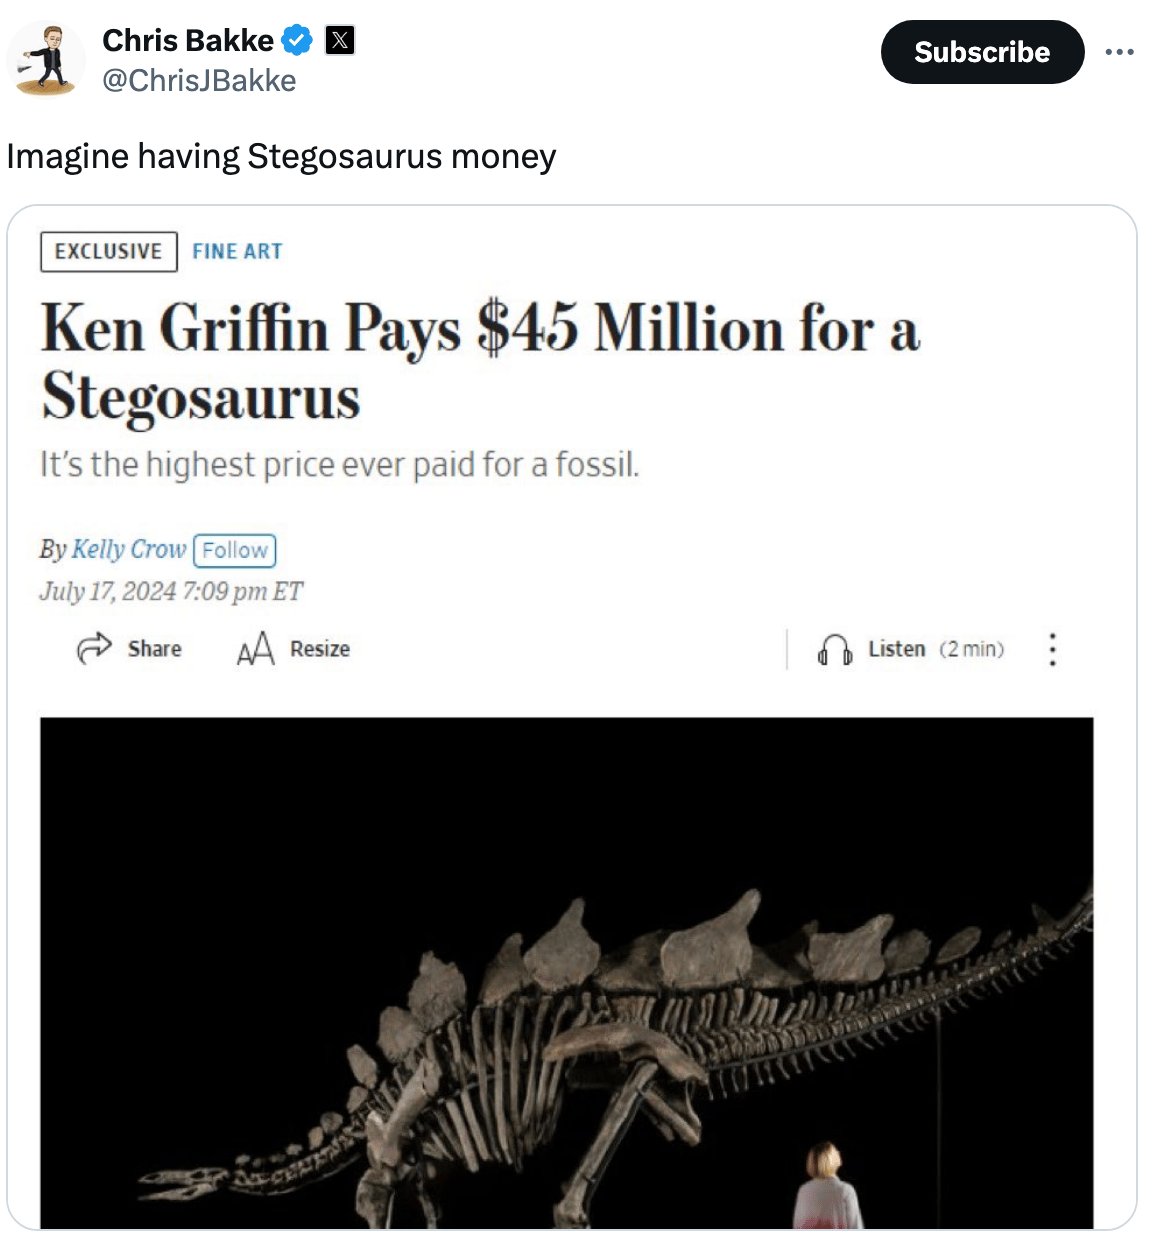1164x1252 pixels.
Task: Click the blue verified checkmark badge
Action: point(297,41)
